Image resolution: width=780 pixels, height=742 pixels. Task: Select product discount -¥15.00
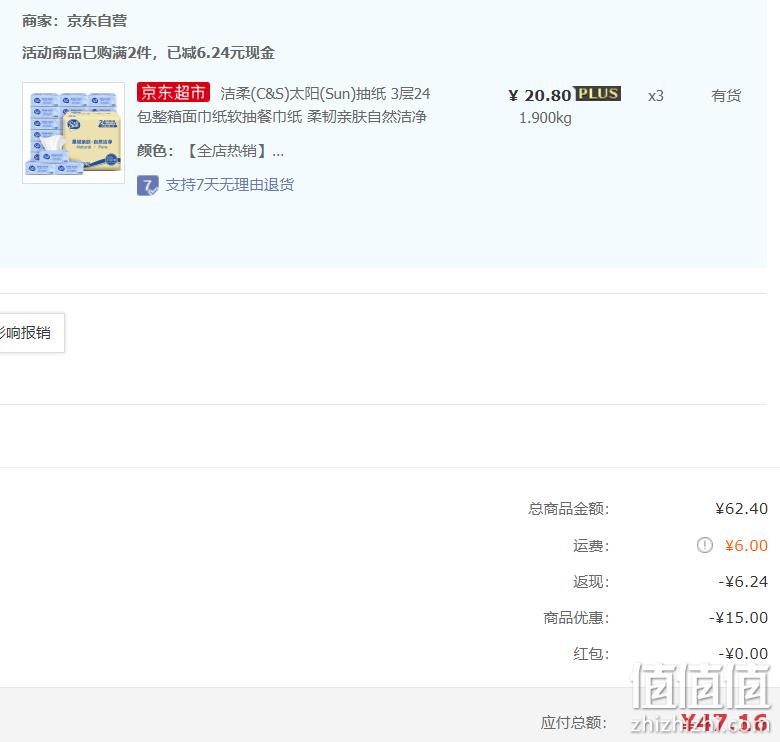pyautogui.click(x=738, y=618)
